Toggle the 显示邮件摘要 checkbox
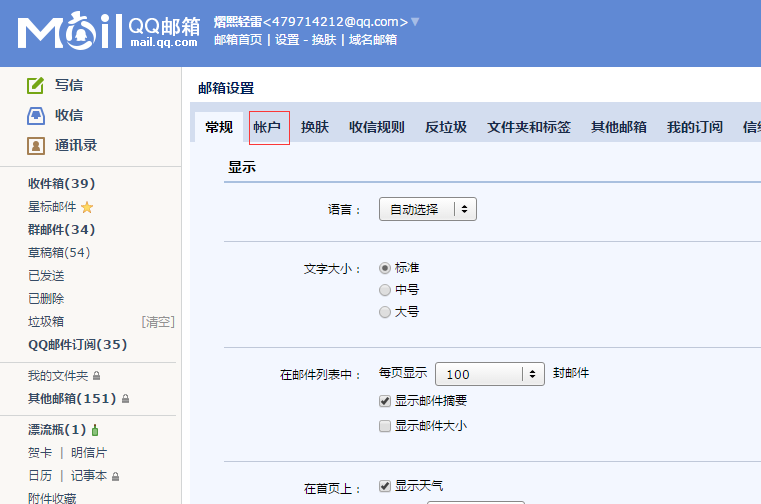 point(385,401)
